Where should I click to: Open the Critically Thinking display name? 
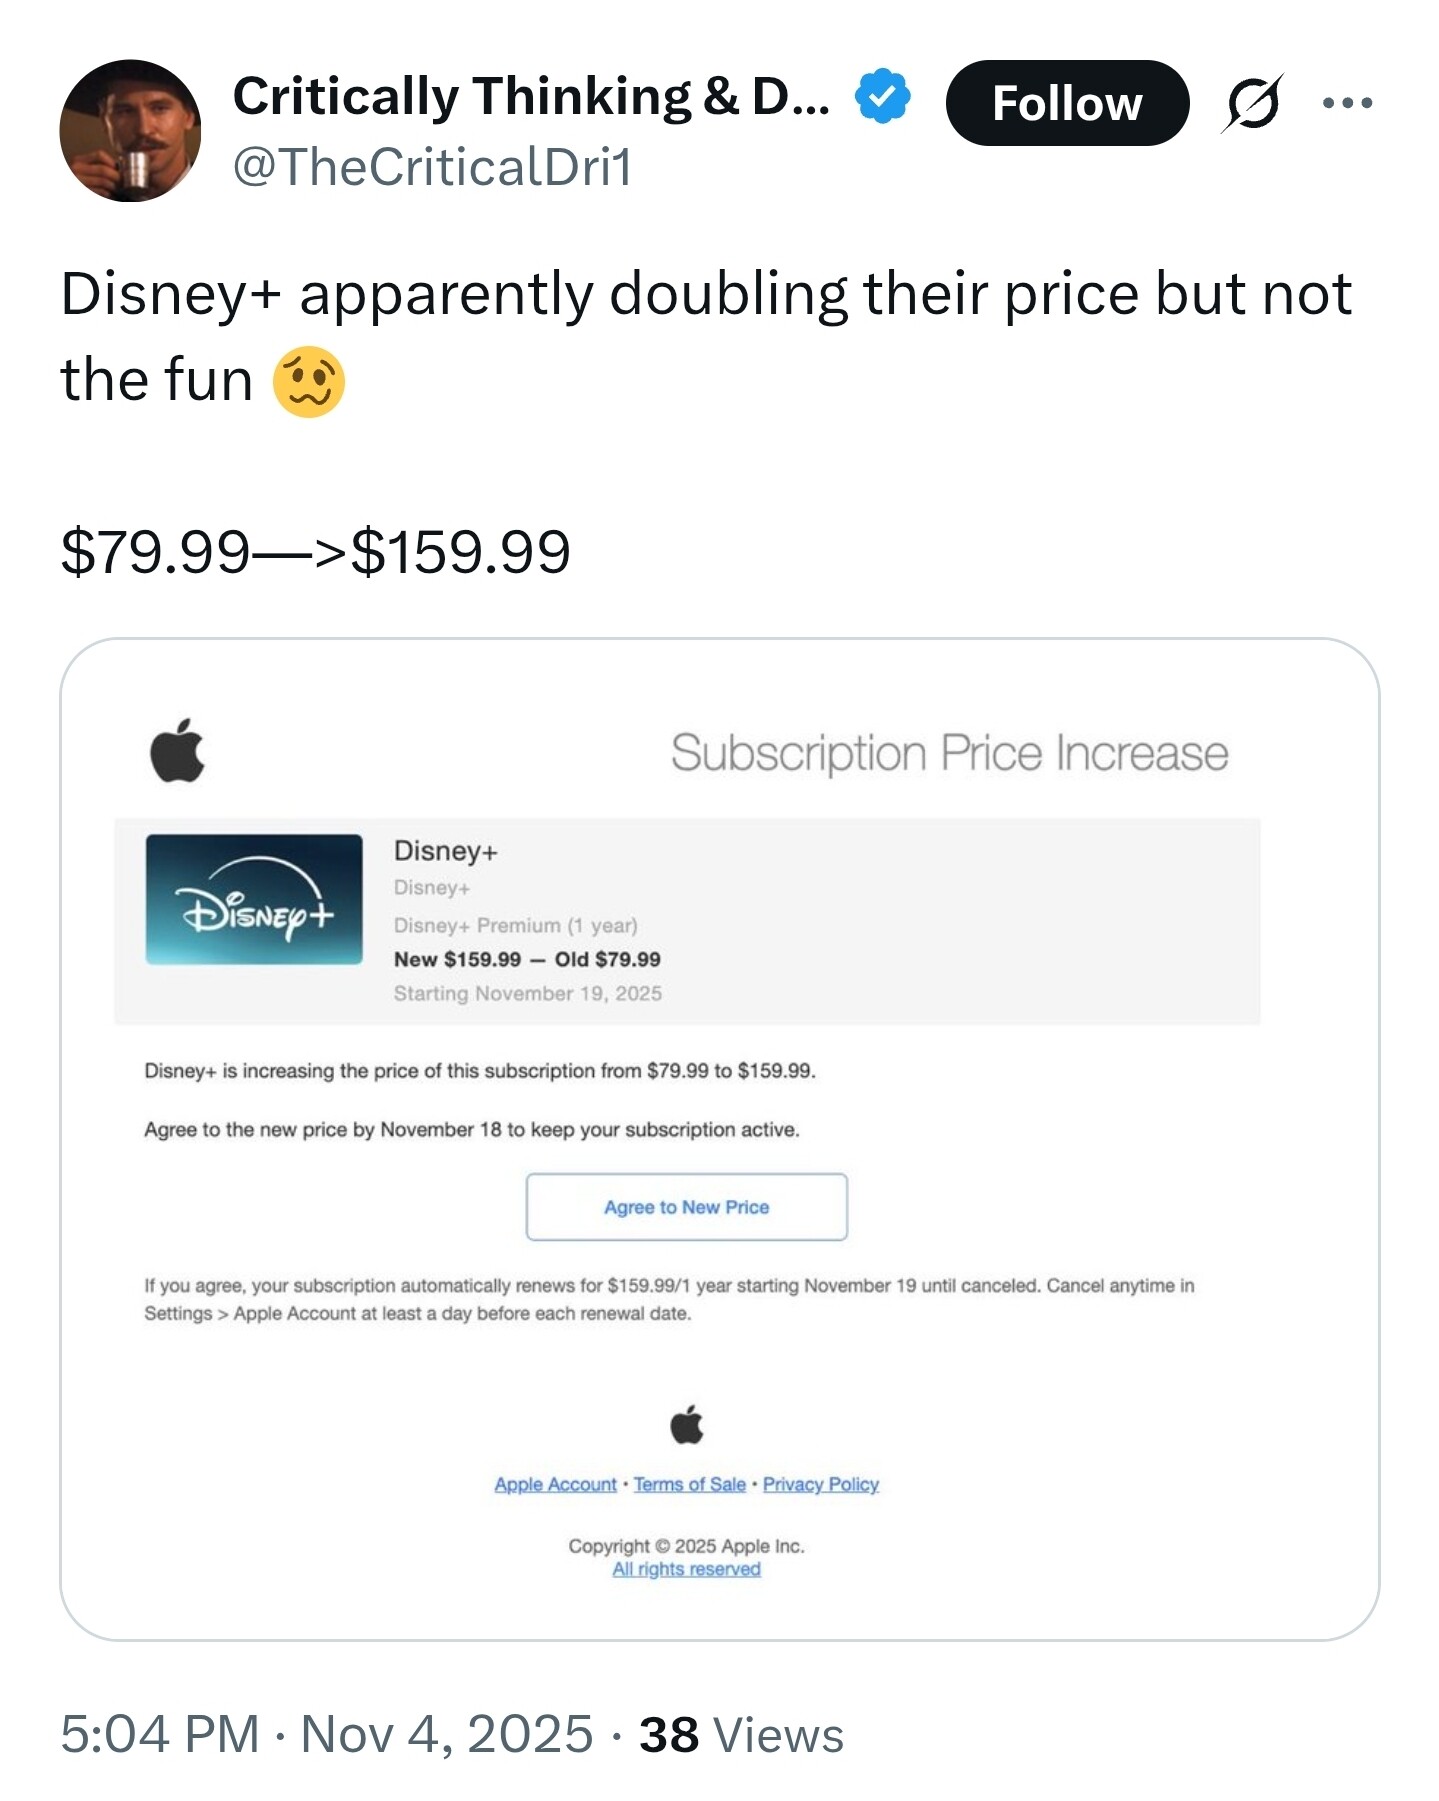tap(530, 97)
